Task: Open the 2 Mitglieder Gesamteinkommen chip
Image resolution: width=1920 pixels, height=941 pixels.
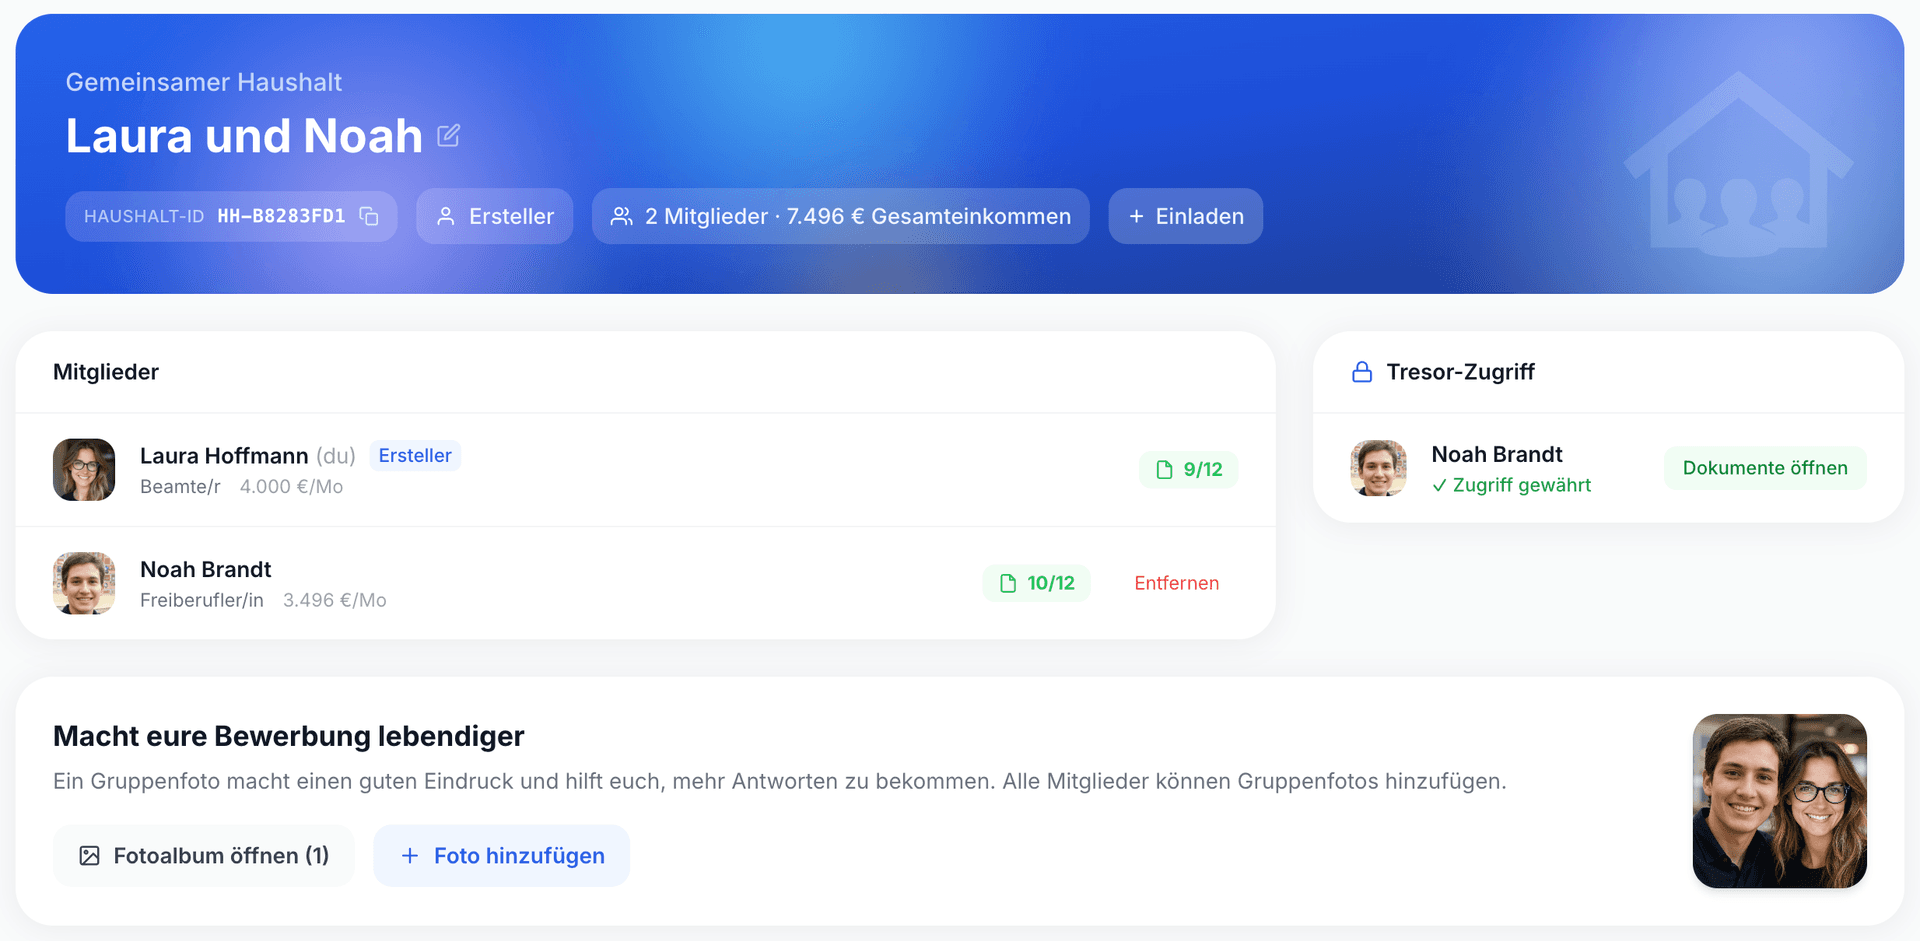Action: click(x=841, y=216)
